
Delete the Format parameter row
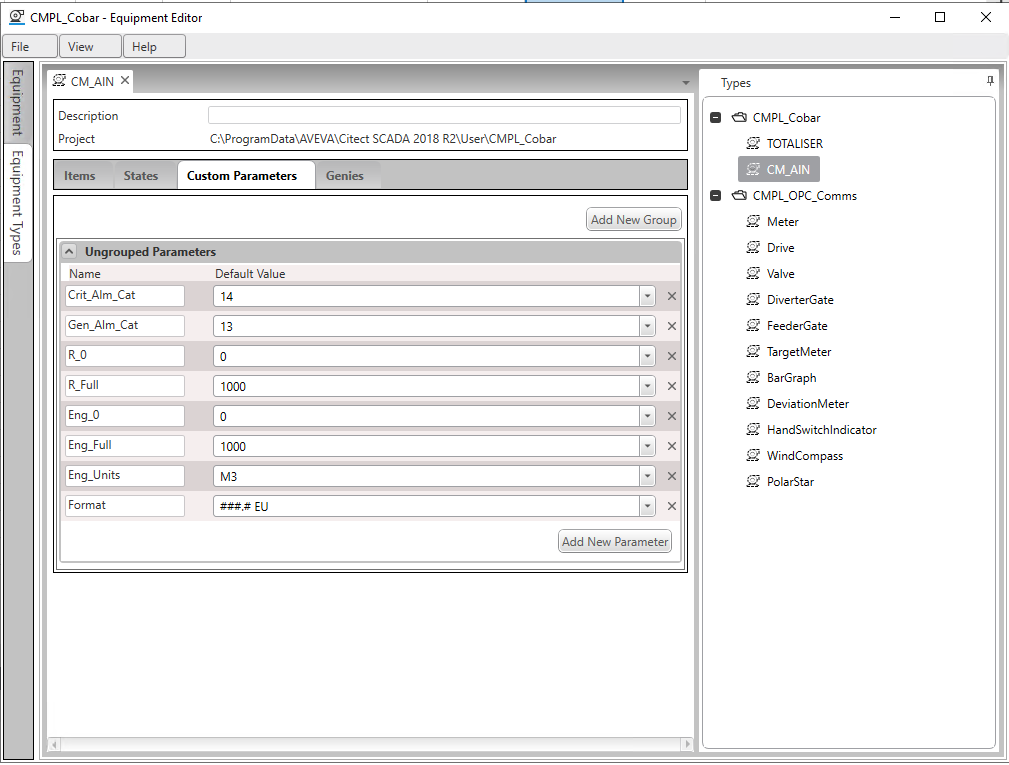click(672, 506)
